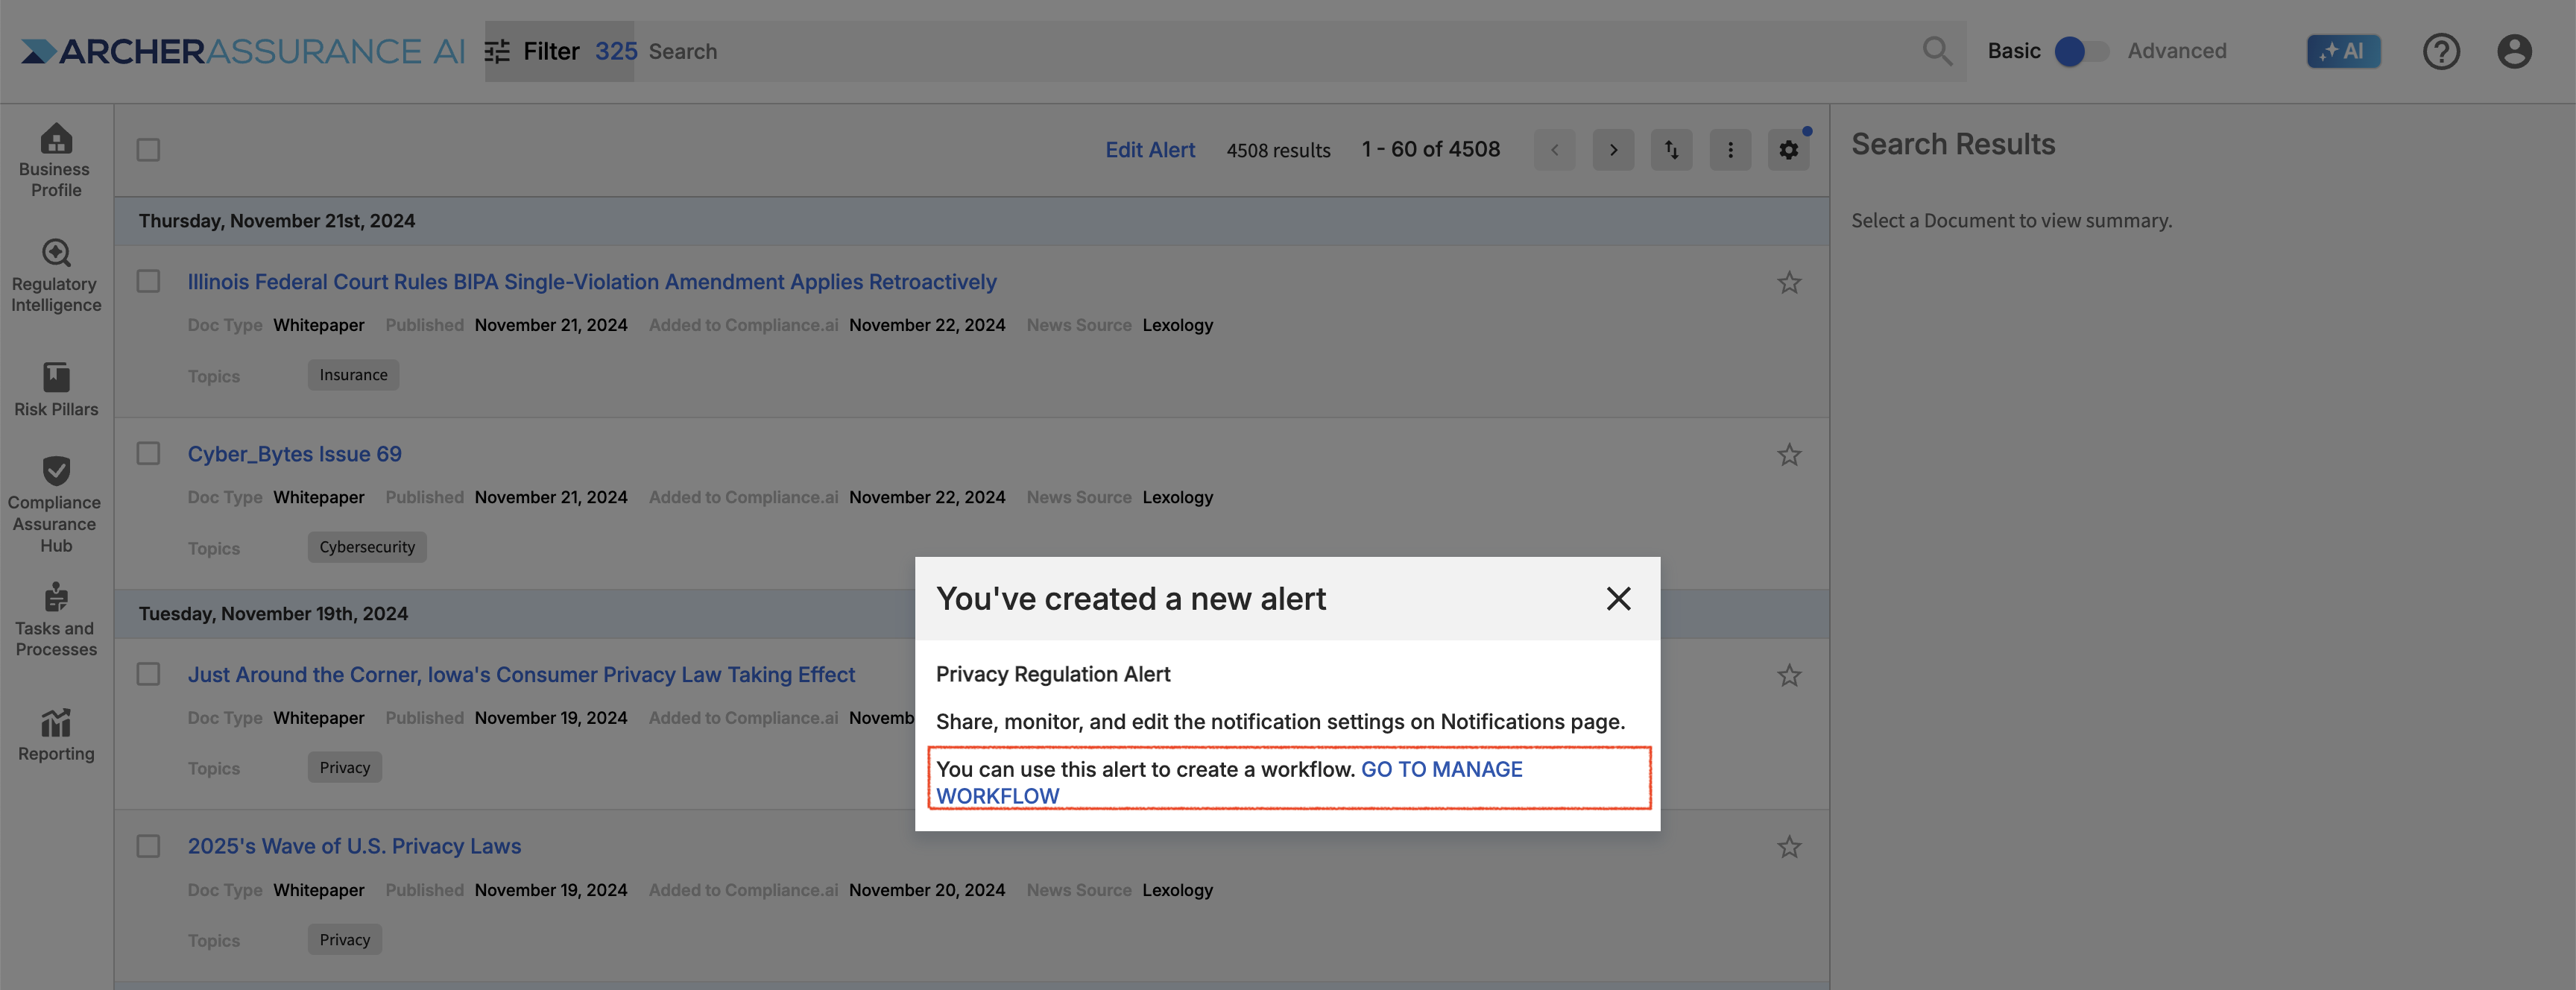Viewport: 2576px width, 990px height.
Task: Go to Risk Pillars
Action: click(56, 389)
